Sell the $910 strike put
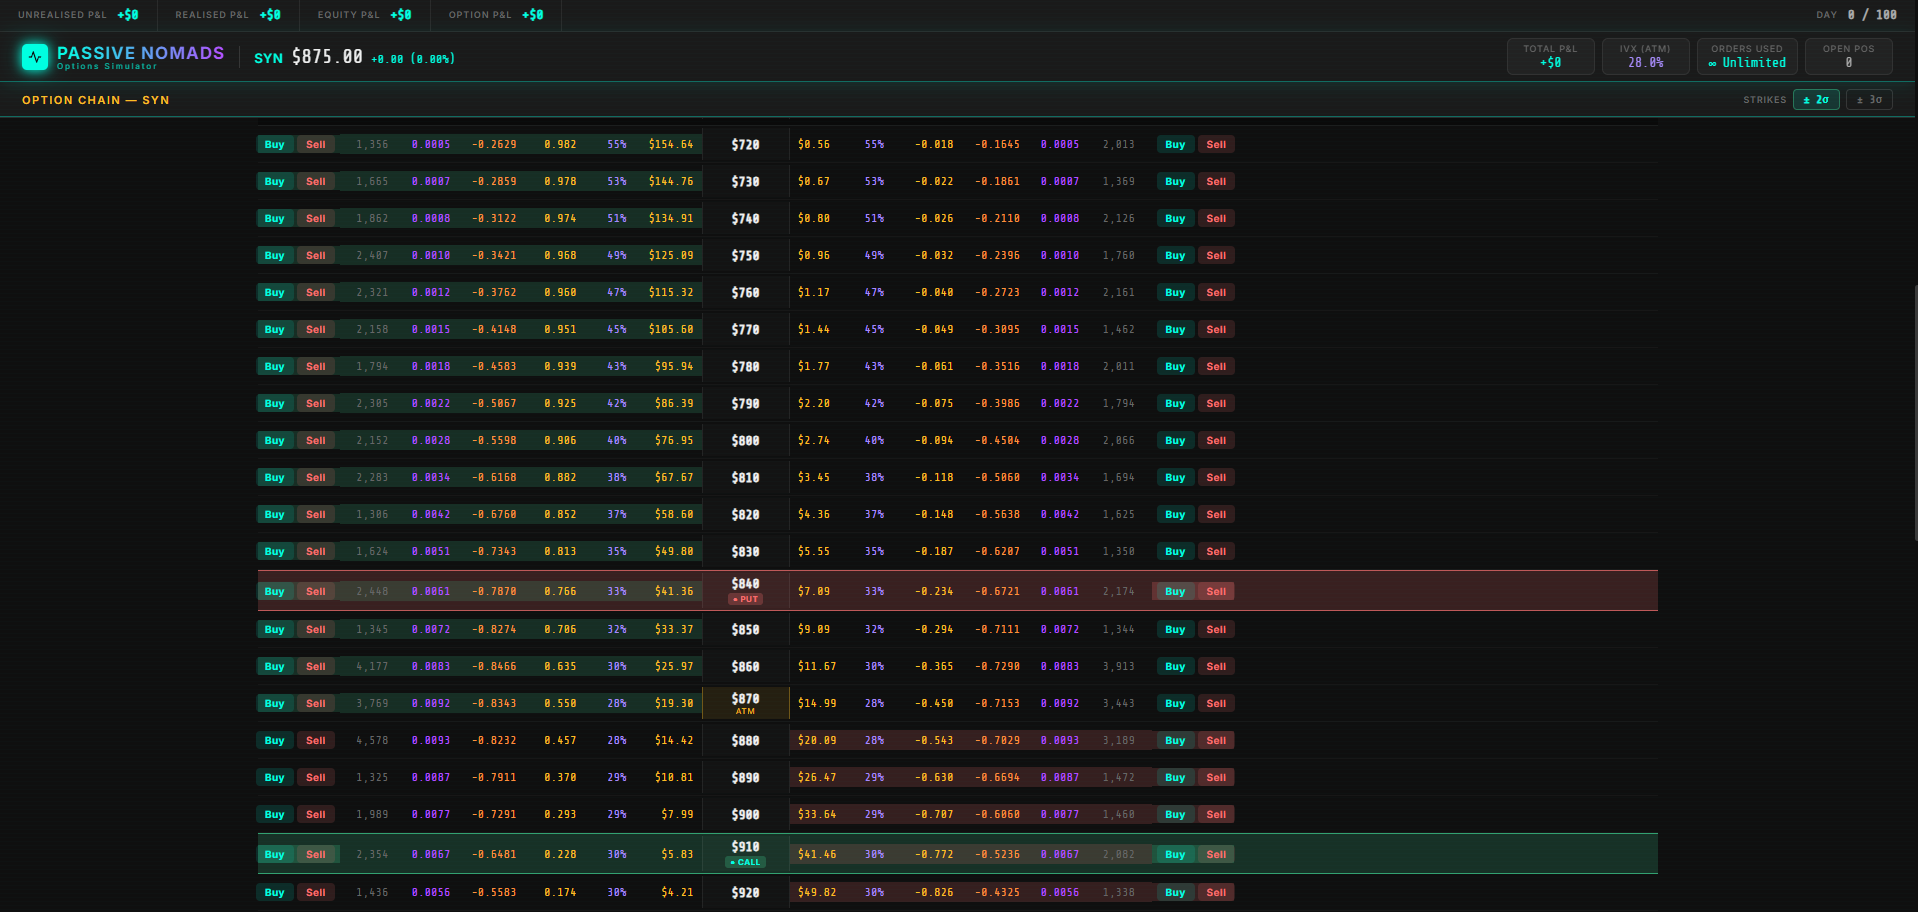 pos(1216,855)
